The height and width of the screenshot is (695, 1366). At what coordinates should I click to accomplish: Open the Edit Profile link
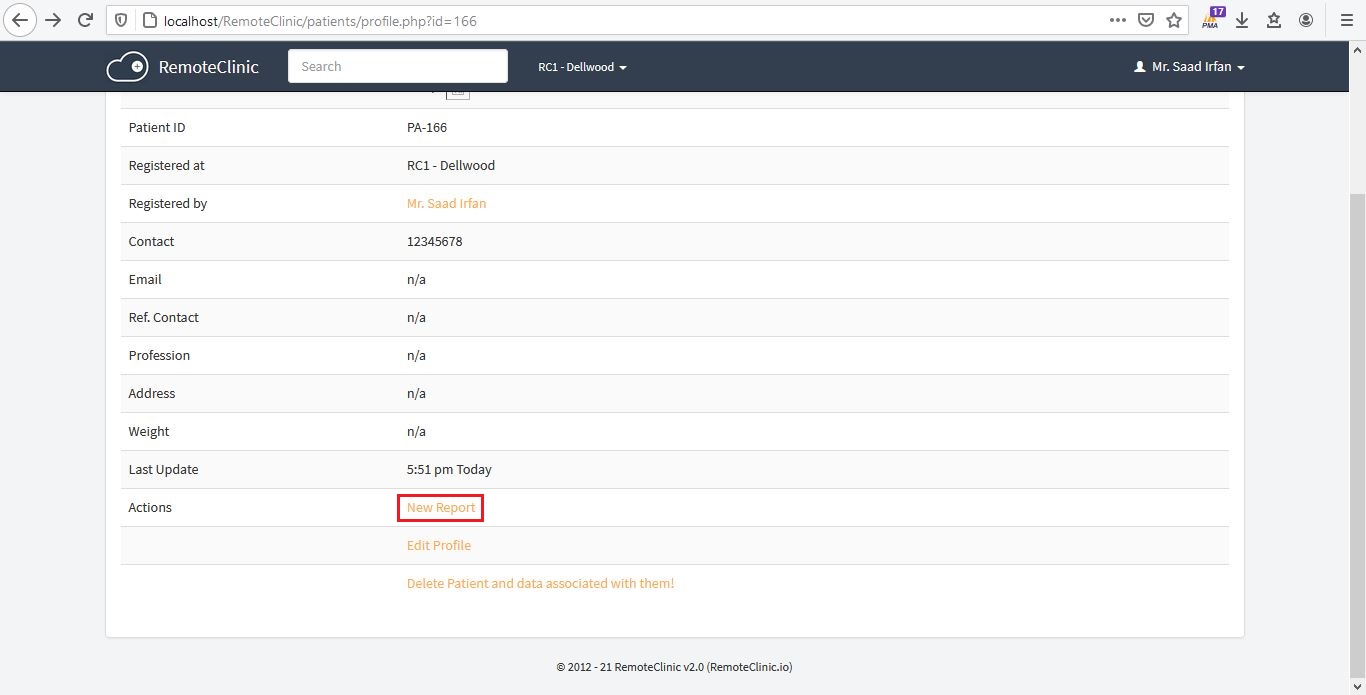[439, 546]
